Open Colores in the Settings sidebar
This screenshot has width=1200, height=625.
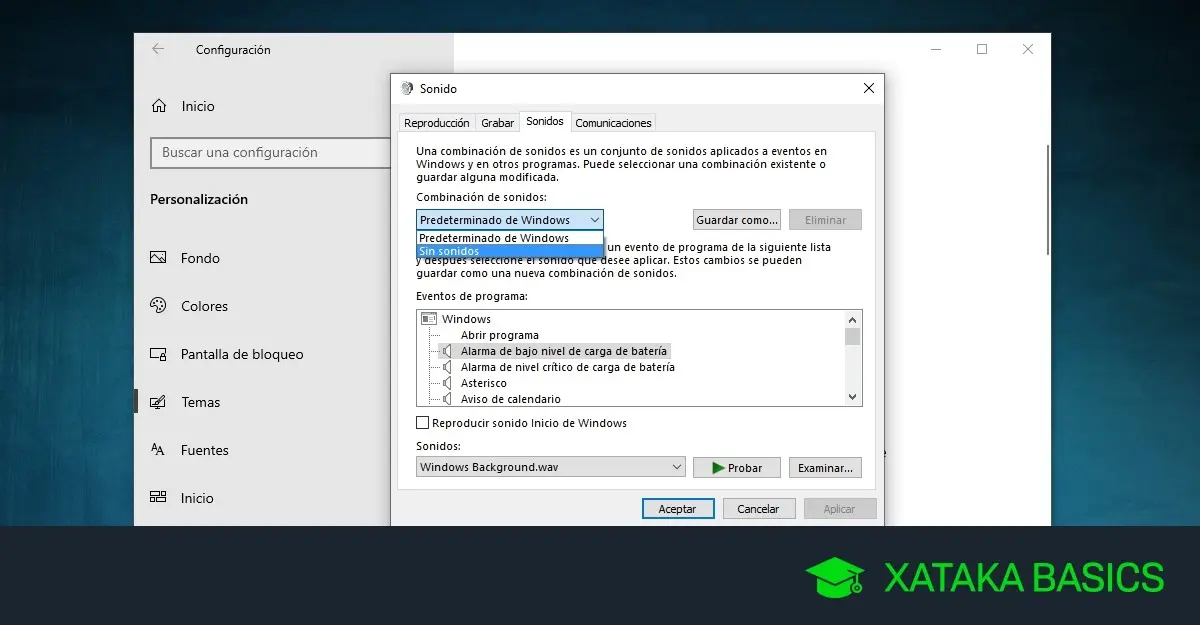[204, 306]
